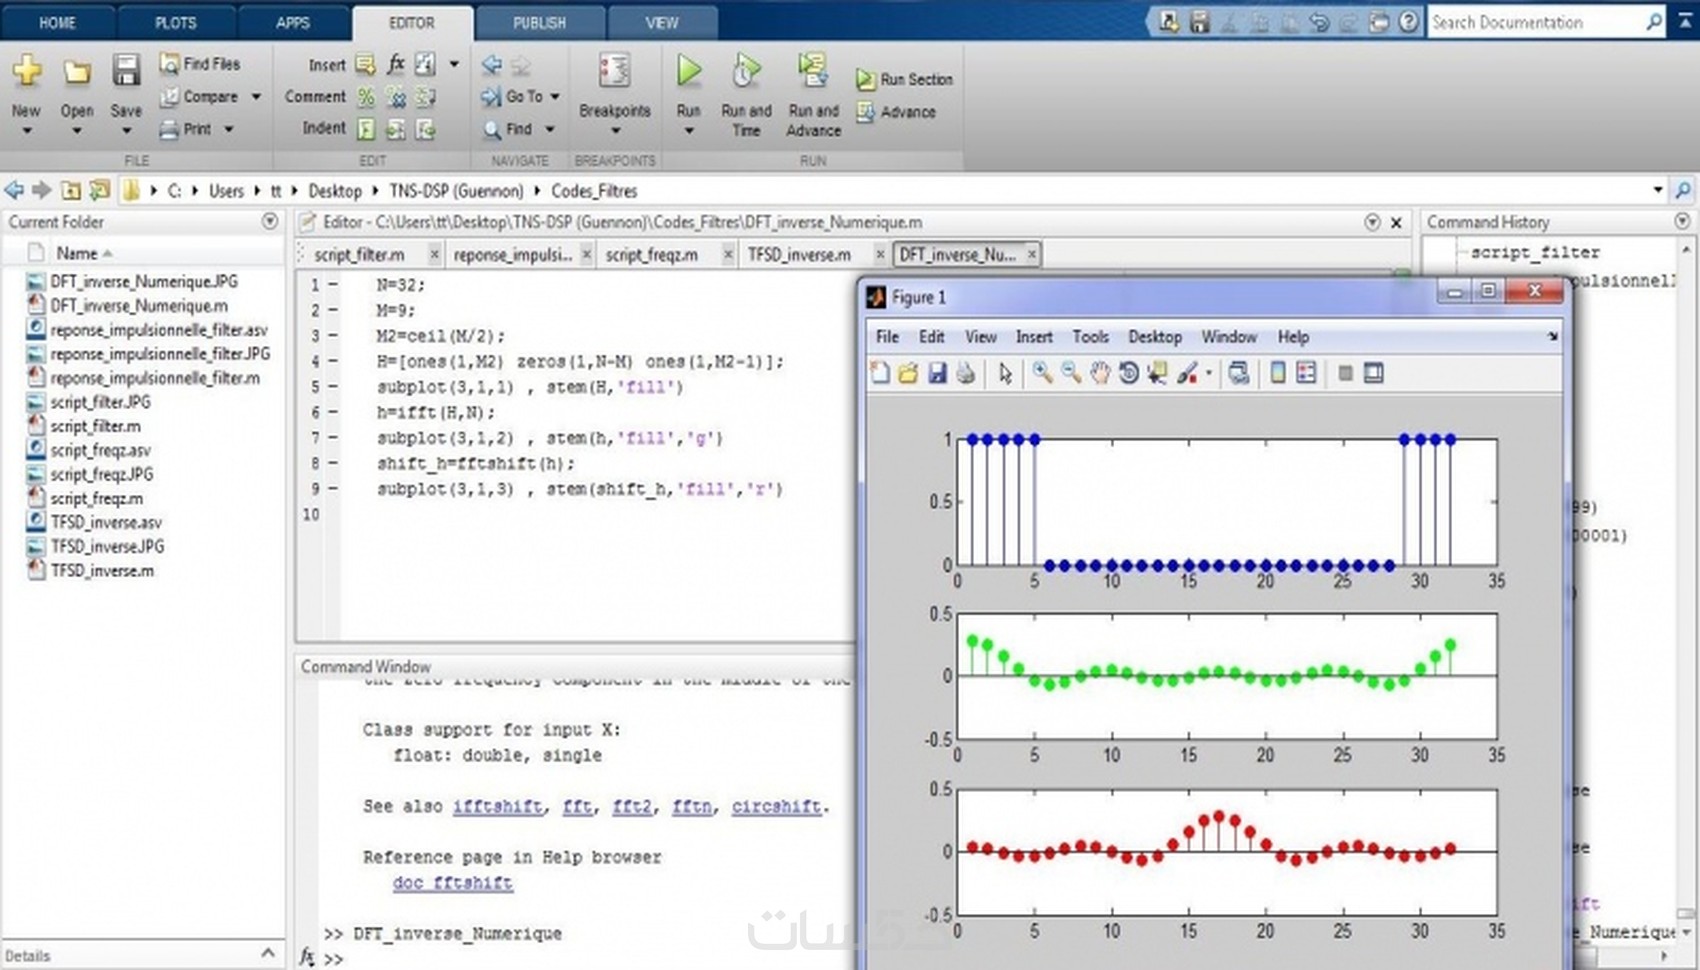Expand the New button dropdown arrow
1700x970 pixels.
[26, 130]
